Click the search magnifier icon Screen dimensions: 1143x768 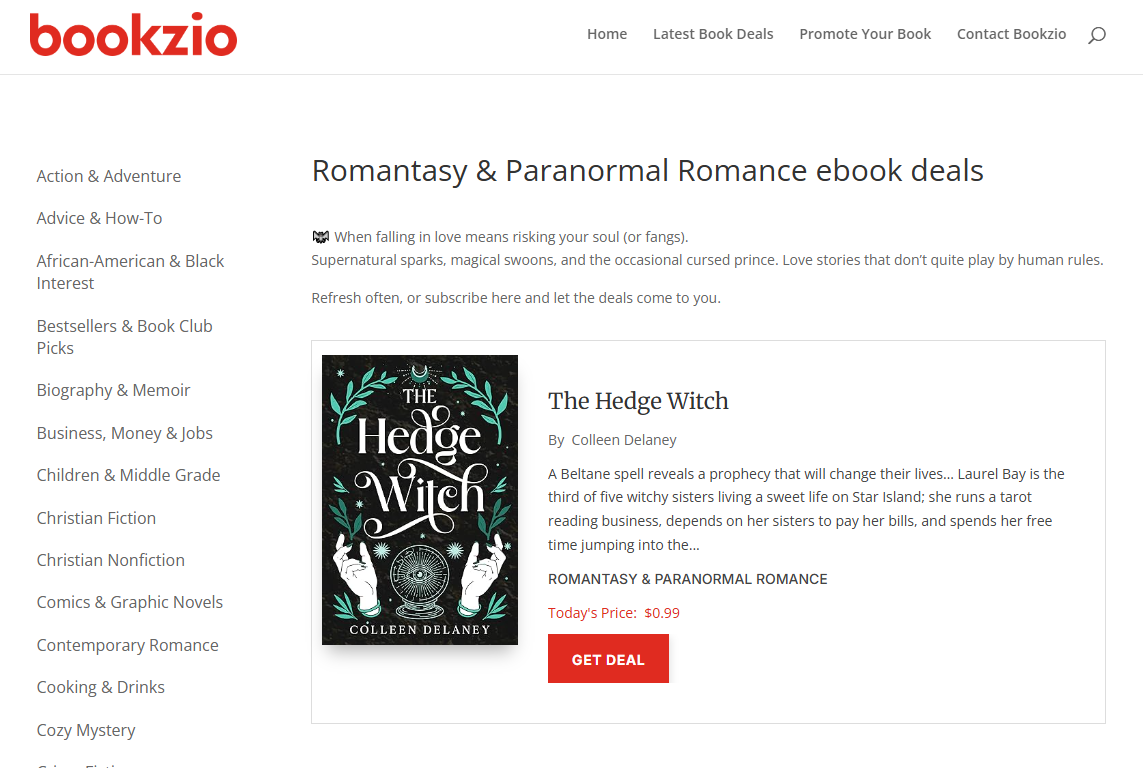coord(1096,35)
